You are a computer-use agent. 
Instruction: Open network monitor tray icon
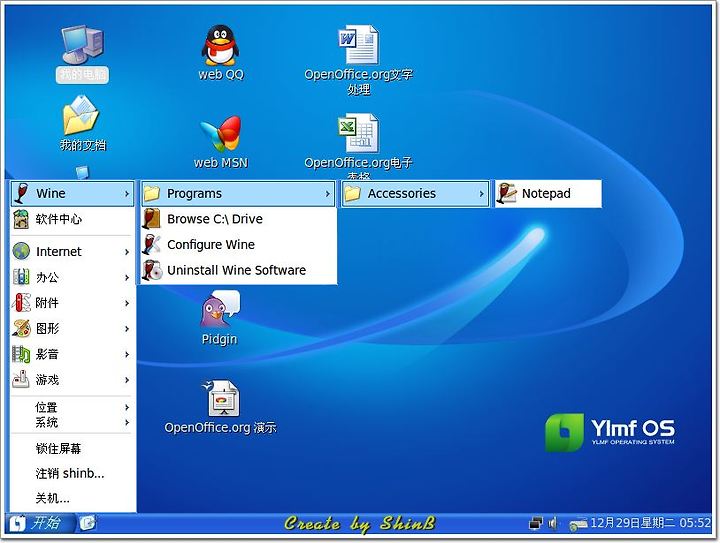[535, 523]
